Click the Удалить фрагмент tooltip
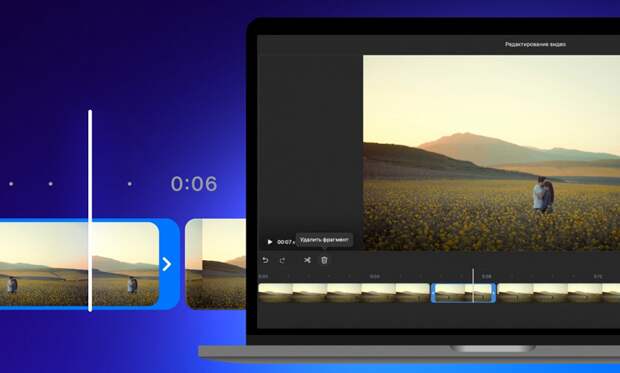The image size is (620, 373). pos(324,240)
